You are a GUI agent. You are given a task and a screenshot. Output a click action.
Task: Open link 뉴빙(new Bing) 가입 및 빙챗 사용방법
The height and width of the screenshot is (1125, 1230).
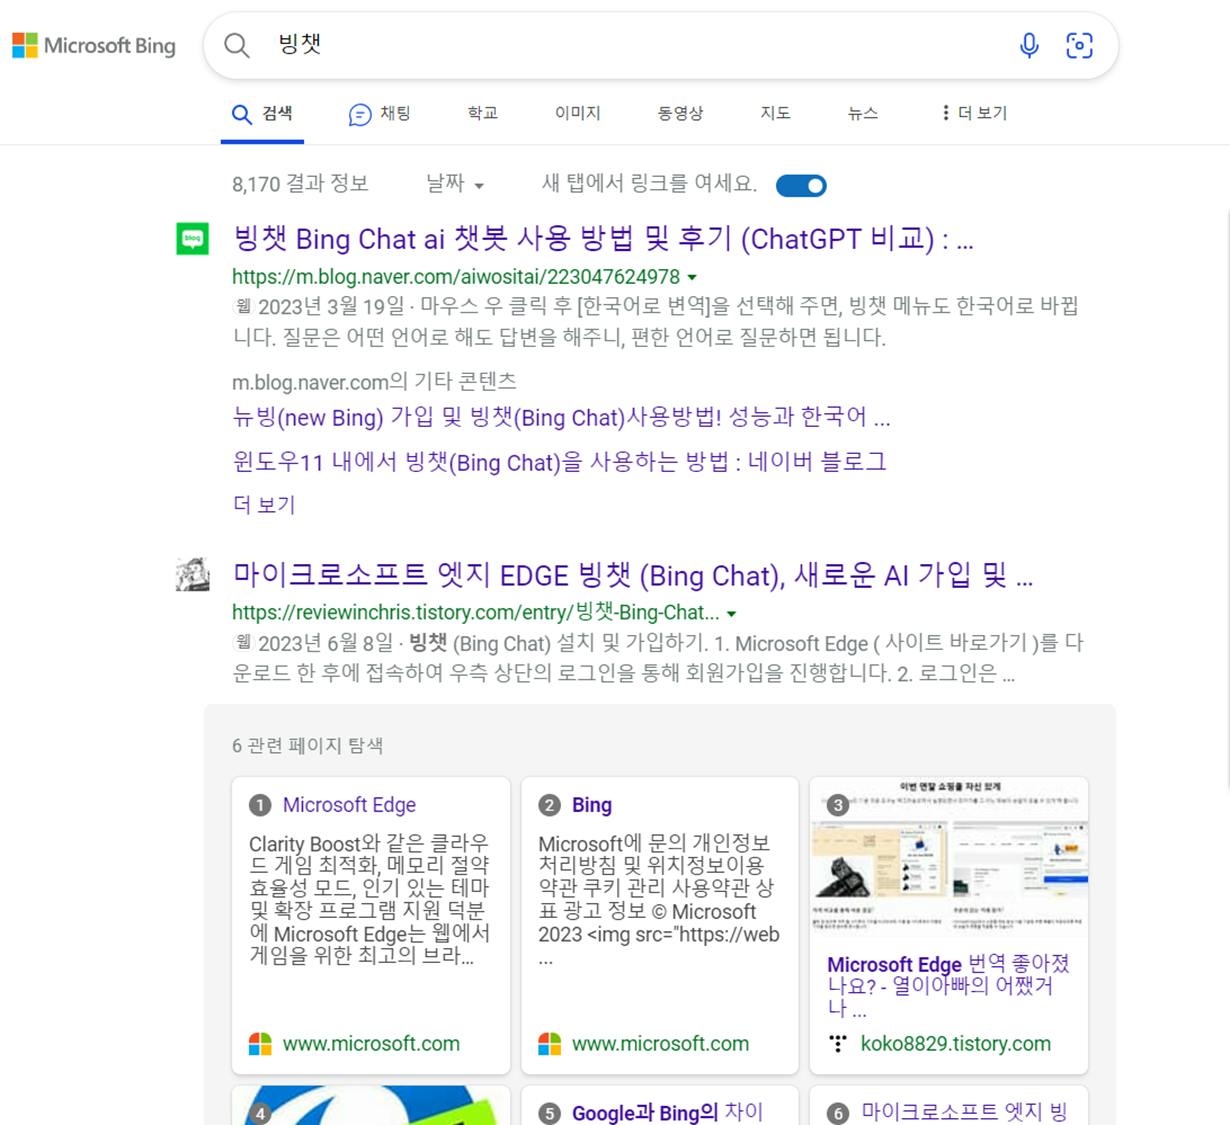561,417
